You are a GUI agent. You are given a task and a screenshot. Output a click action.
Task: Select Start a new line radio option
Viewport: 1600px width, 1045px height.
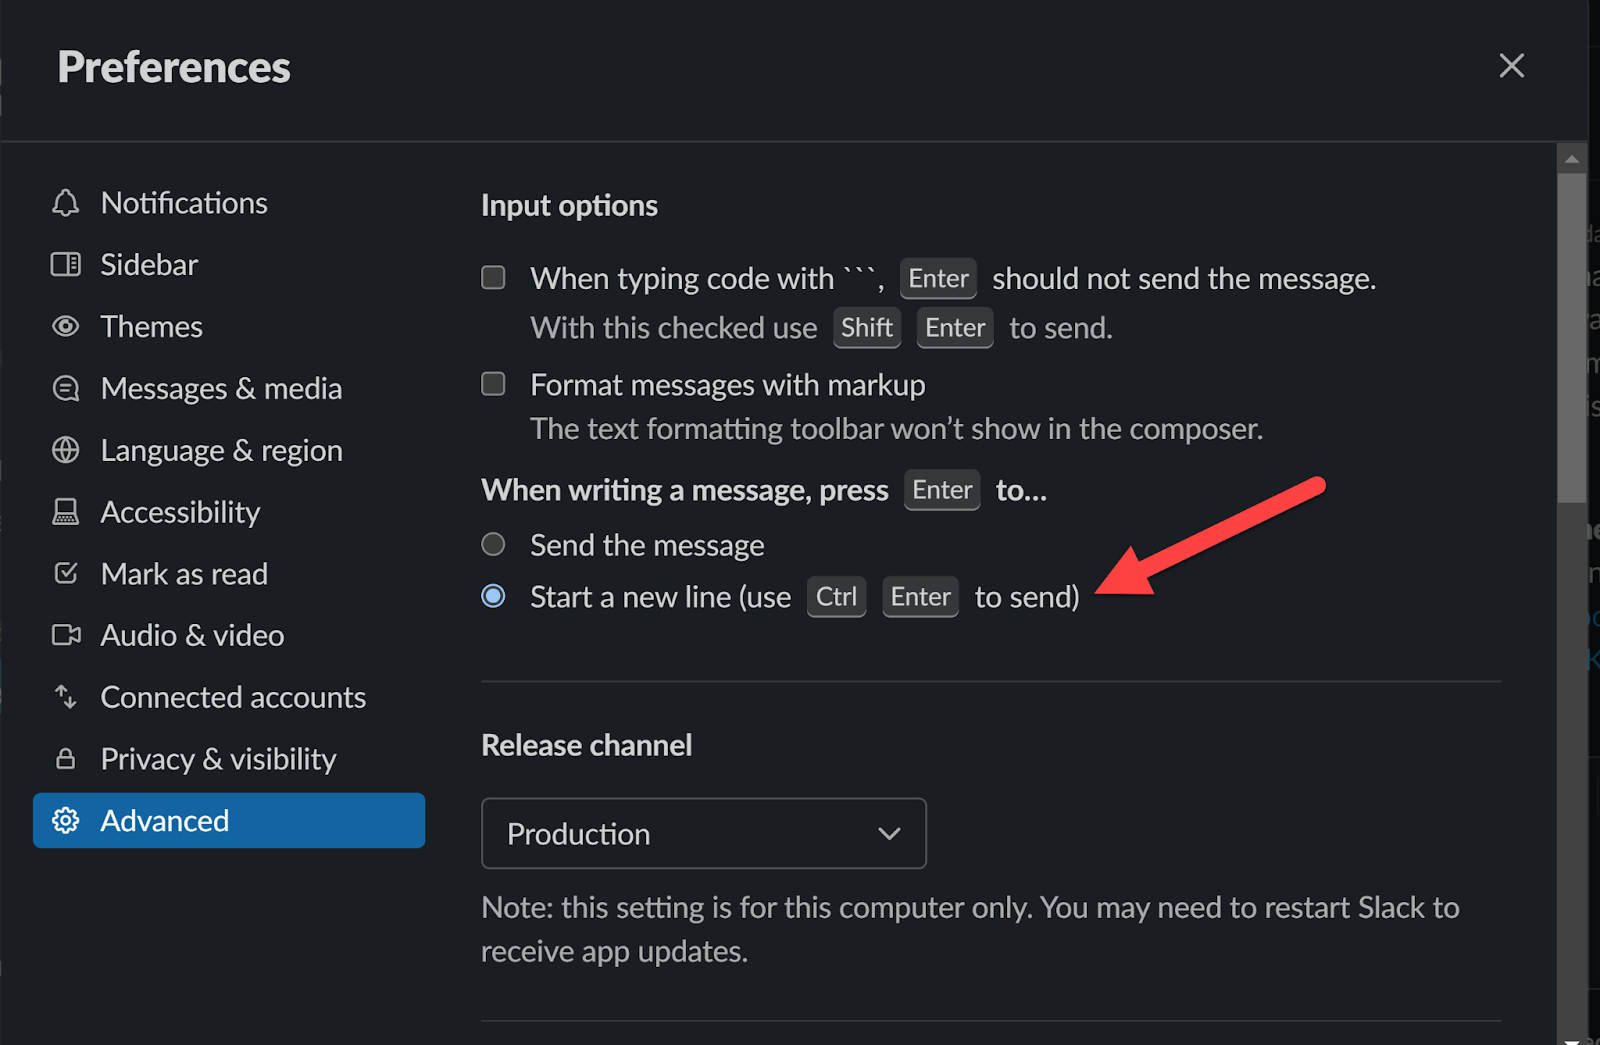coord(493,596)
